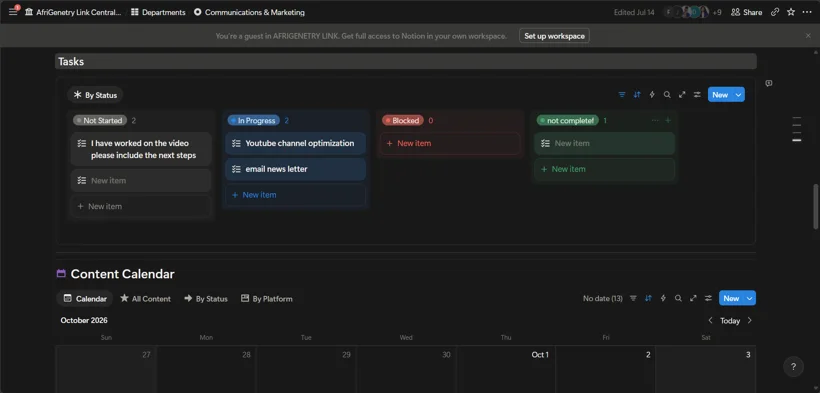The image size is (820, 393).
Task: Click the In Progress status tag
Action: coord(254,120)
